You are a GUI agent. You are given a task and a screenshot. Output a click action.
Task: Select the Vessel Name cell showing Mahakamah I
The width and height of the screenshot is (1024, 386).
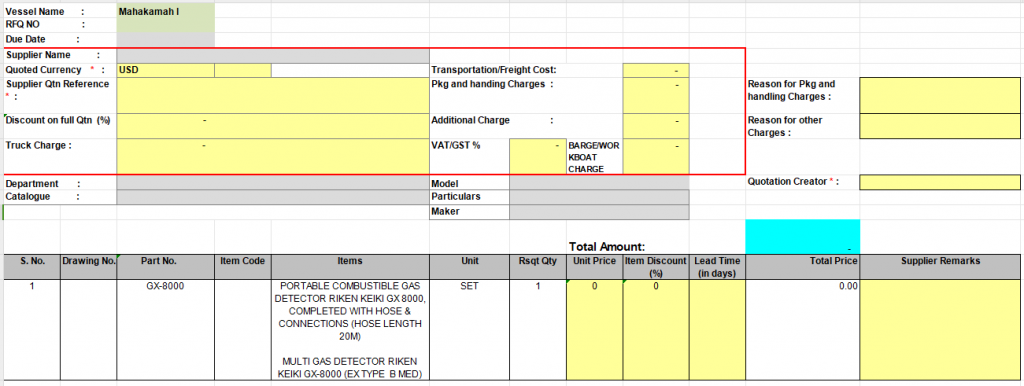(x=165, y=11)
